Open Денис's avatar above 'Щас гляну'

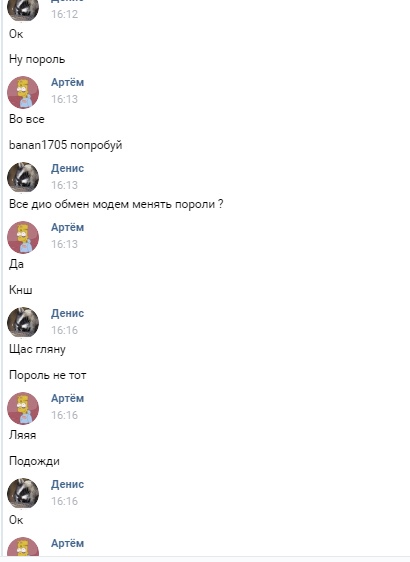click(23, 323)
